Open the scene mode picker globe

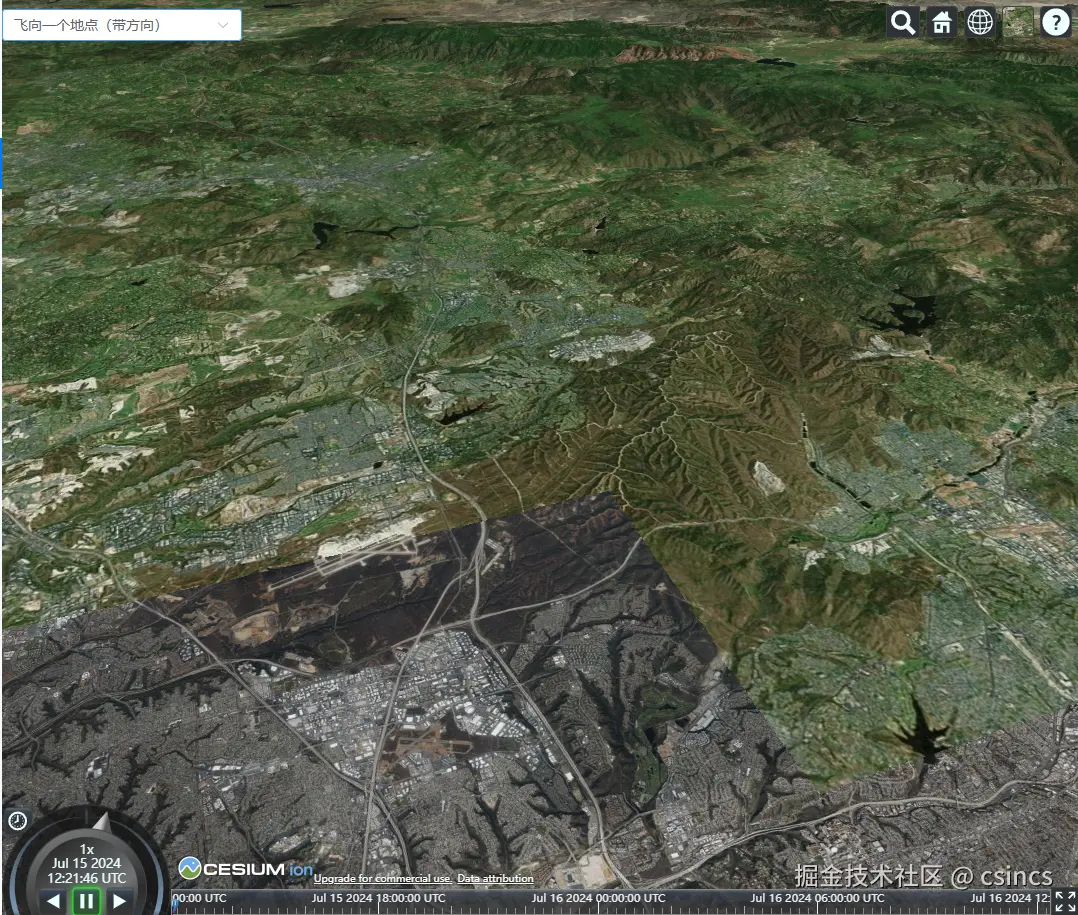point(980,22)
